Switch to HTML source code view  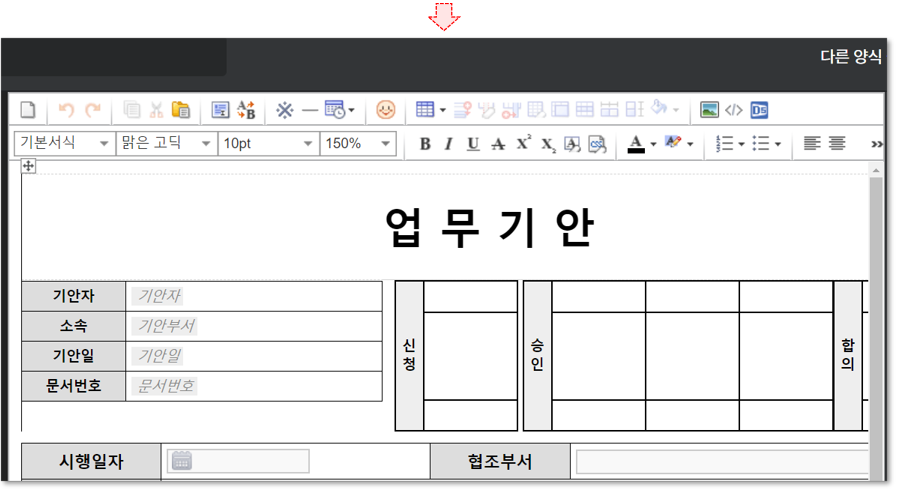point(734,110)
